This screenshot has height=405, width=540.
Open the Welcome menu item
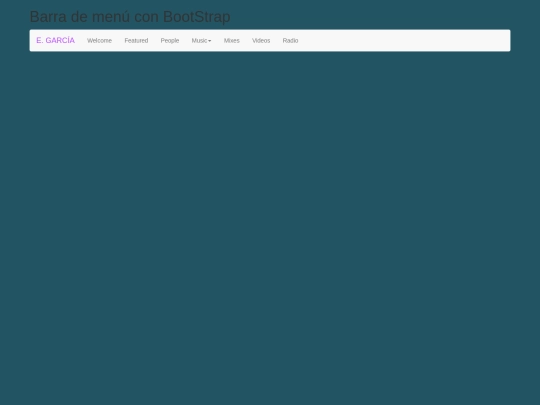click(x=99, y=40)
